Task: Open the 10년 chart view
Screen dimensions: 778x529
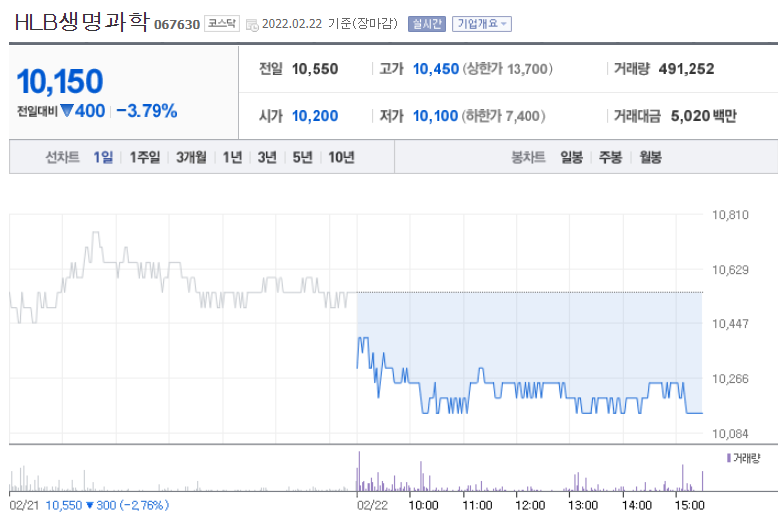Action: pyautogui.click(x=341, y=157)
